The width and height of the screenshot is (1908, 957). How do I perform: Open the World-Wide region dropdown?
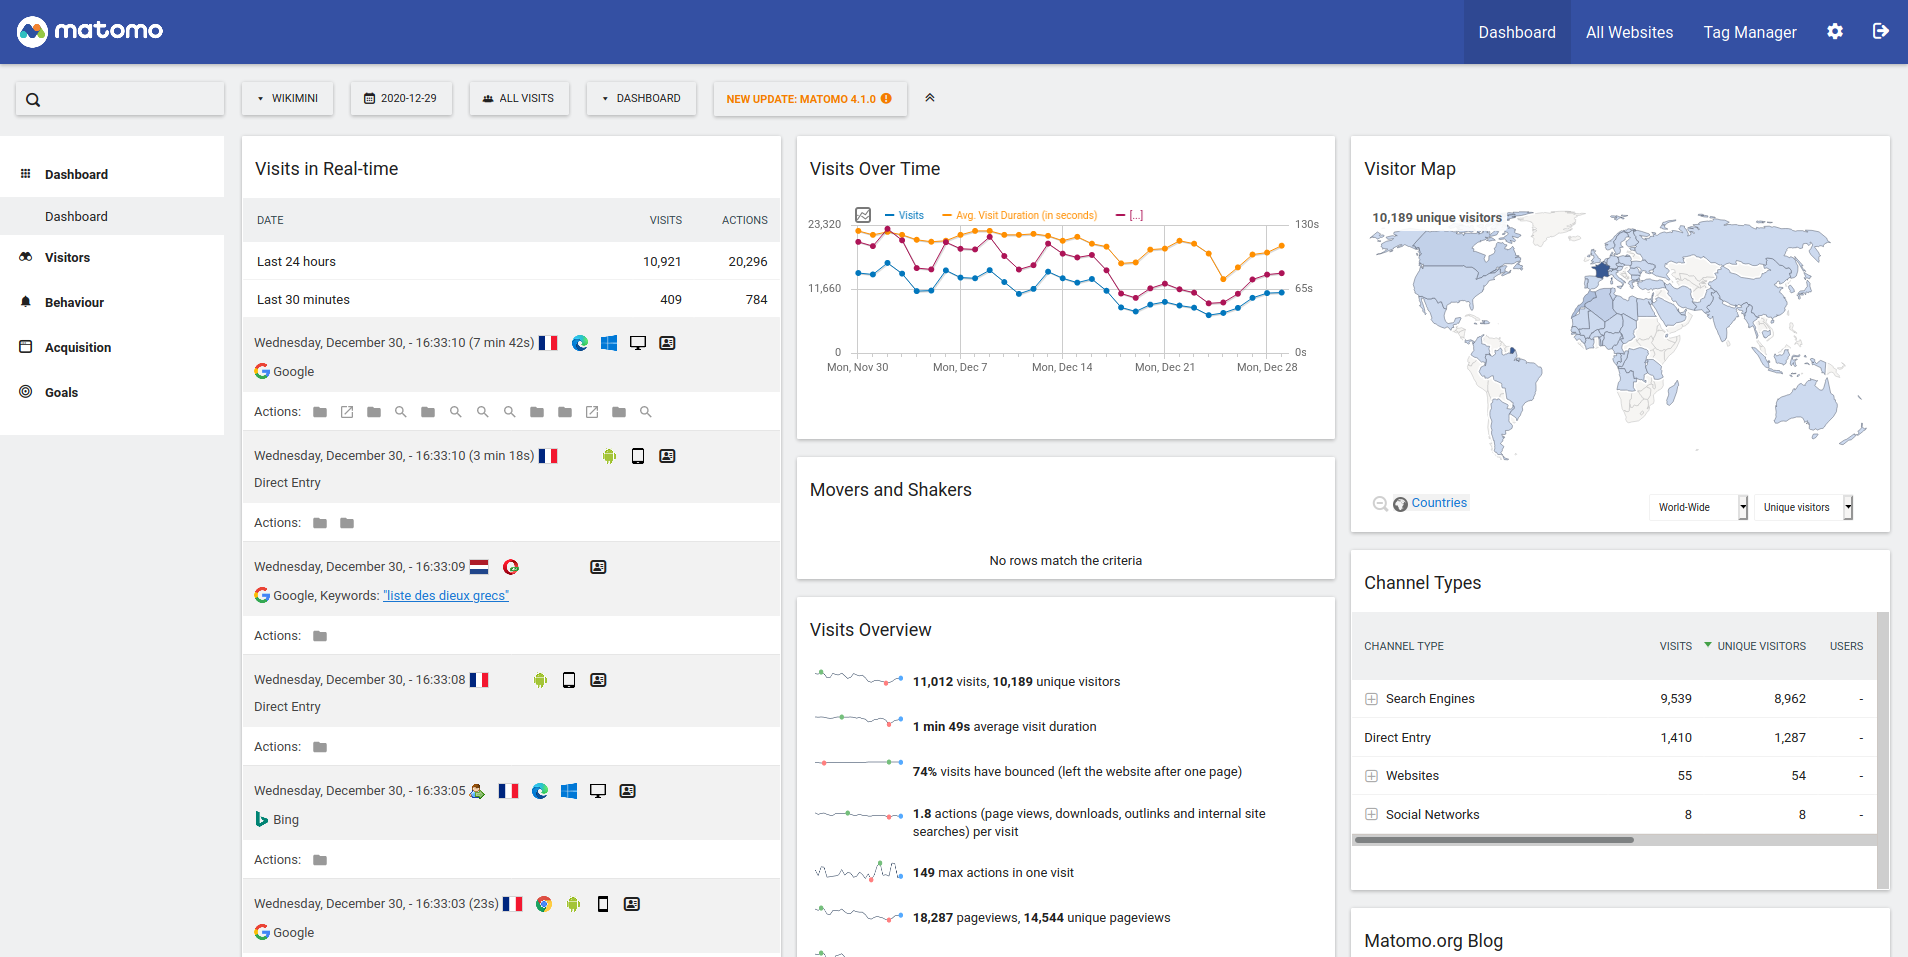coord(1697,508)
